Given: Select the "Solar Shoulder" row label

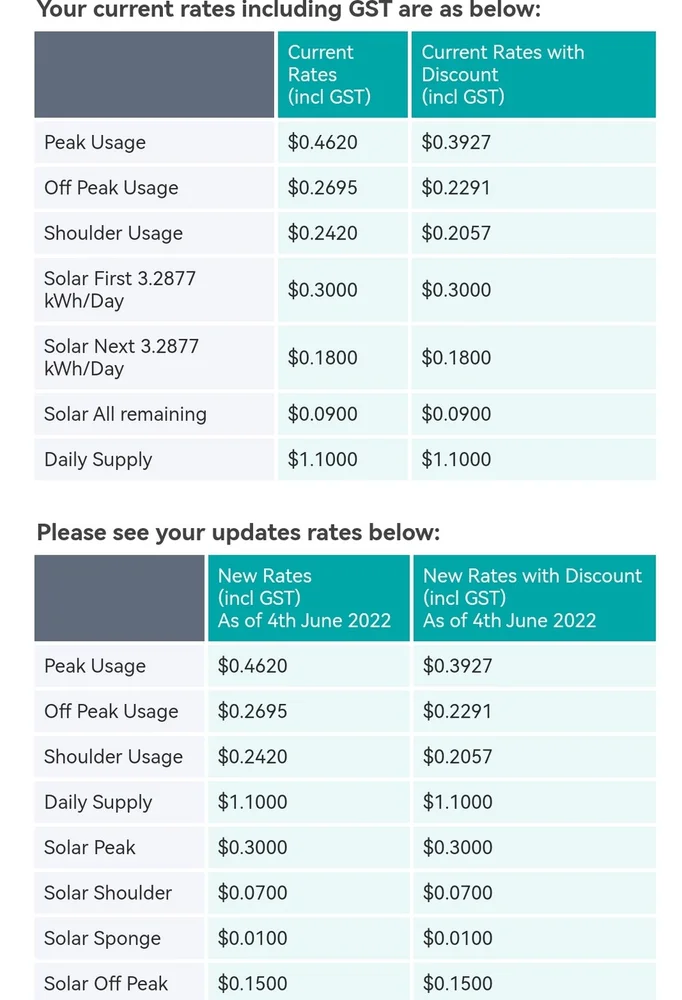Looking at the screenshot, I should [108, 893].
